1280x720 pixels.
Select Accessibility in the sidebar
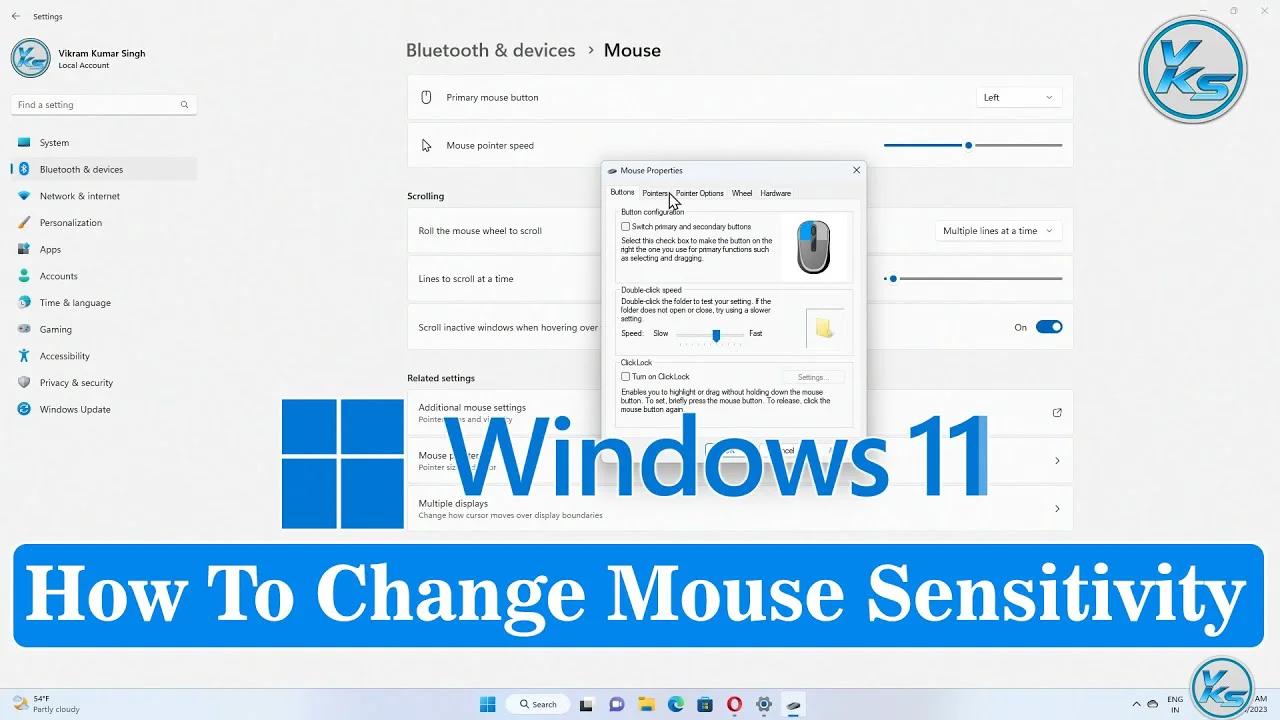click(x=64, y=356)
